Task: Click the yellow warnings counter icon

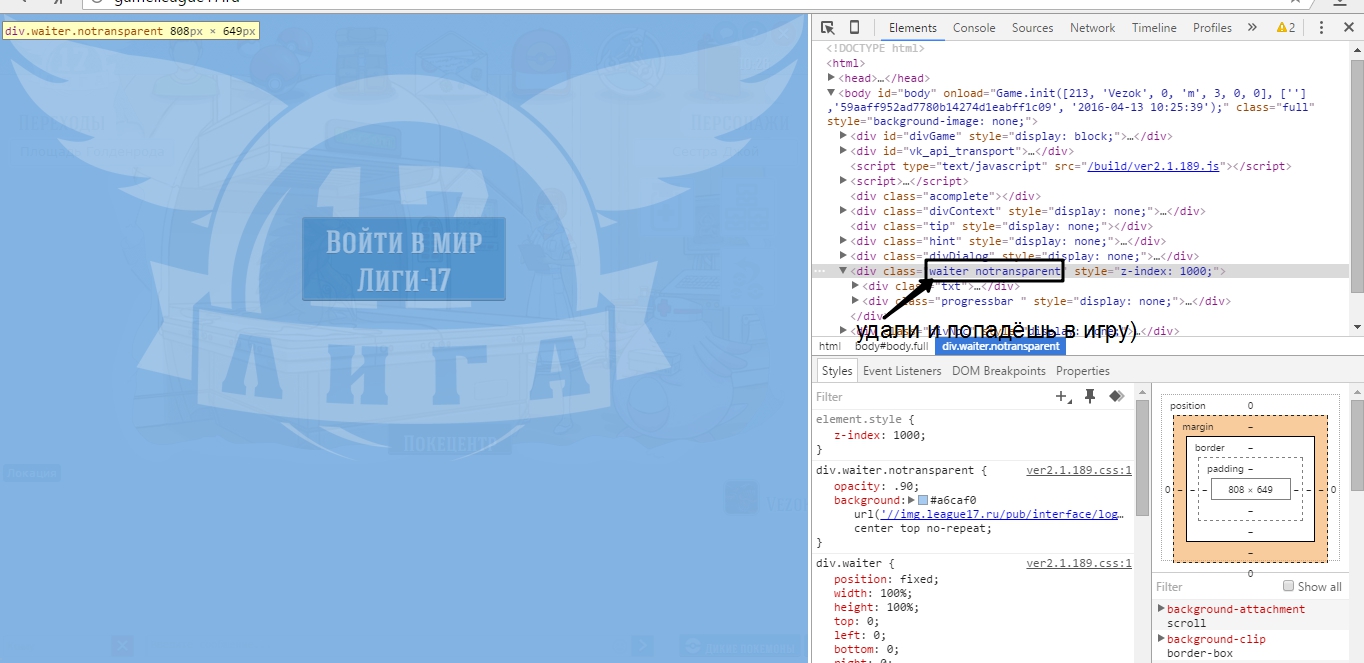Action: pyautogui.click(x=1286, y=28)
